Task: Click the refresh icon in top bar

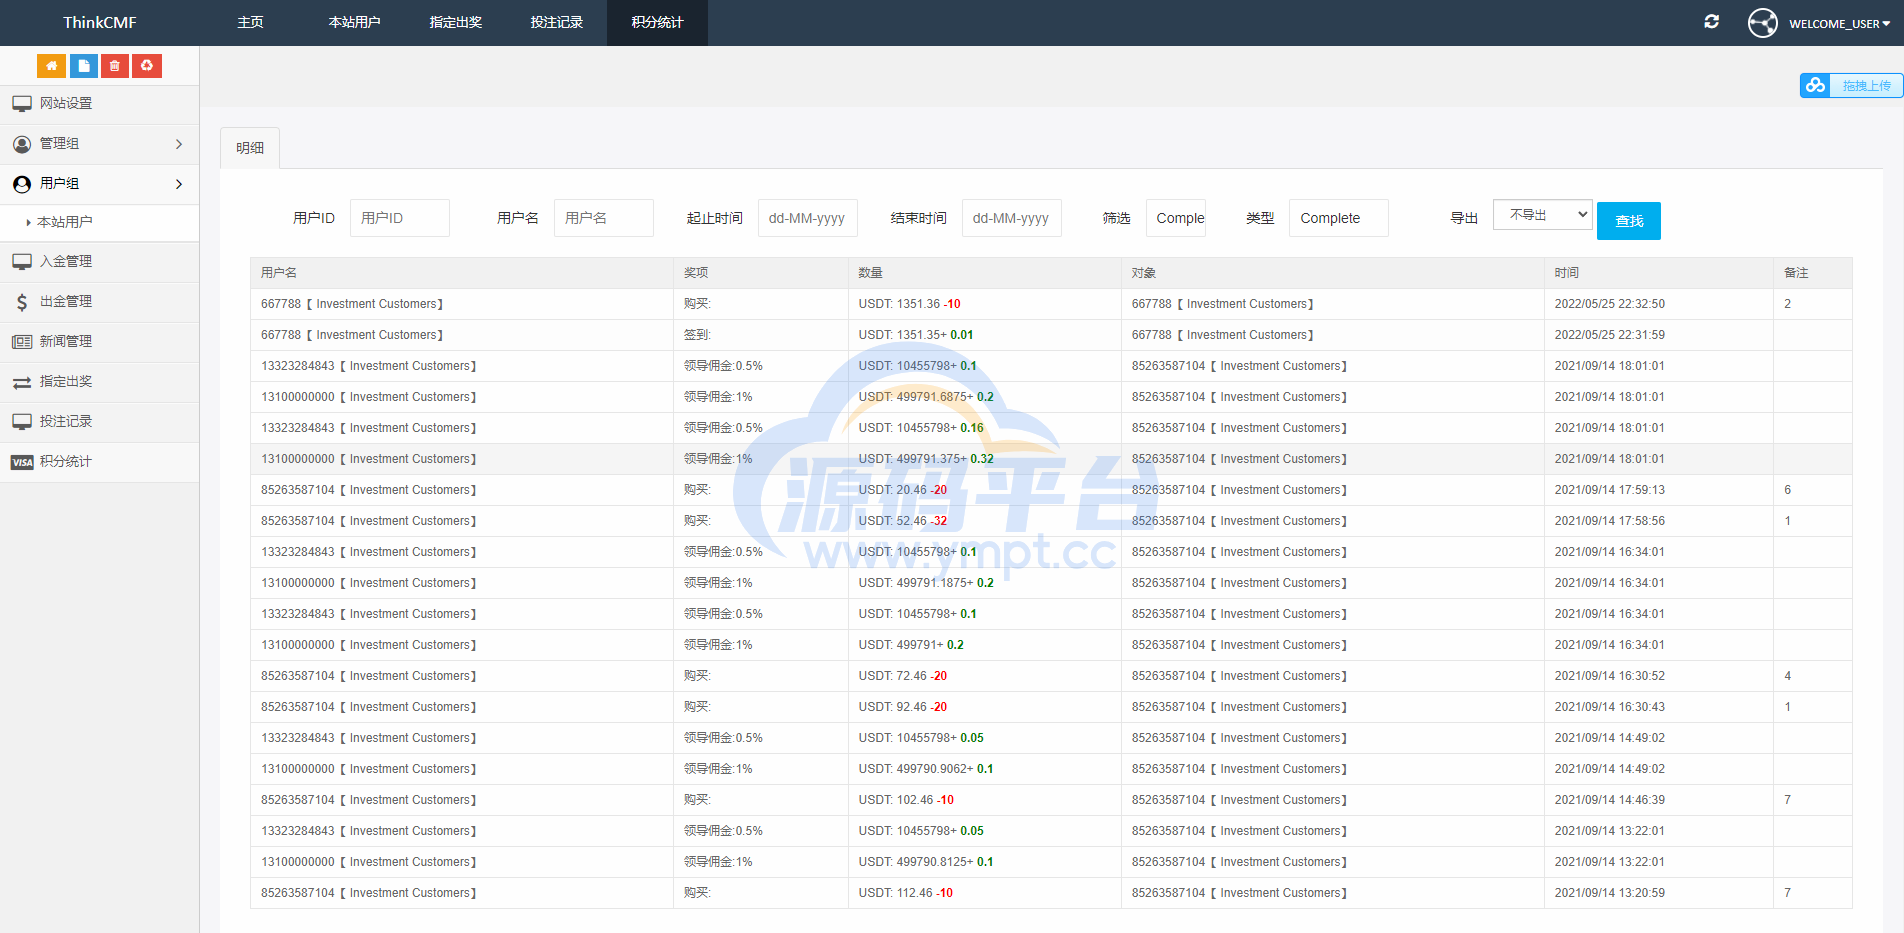Action: (x=1711, y=22)
